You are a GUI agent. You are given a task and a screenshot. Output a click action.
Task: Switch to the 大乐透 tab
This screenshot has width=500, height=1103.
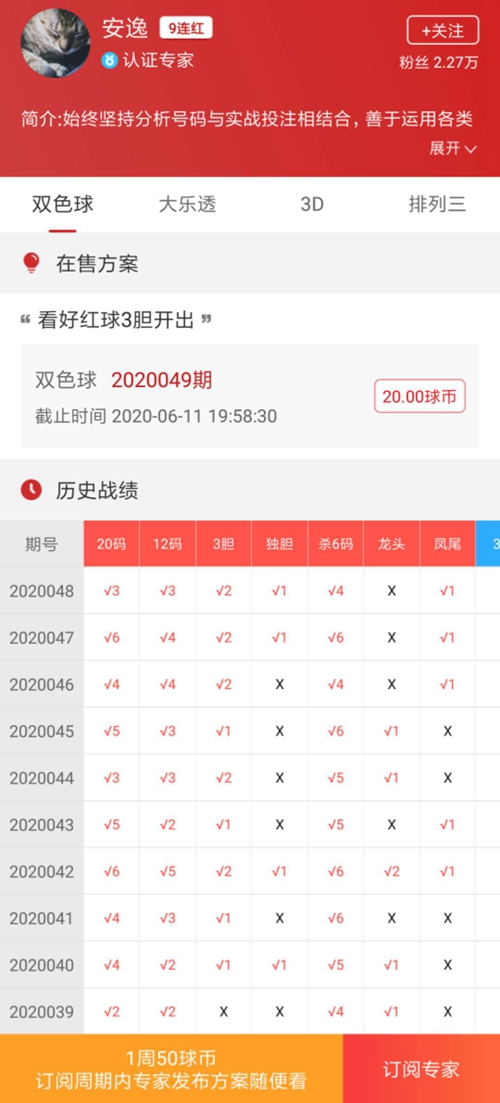187,205
